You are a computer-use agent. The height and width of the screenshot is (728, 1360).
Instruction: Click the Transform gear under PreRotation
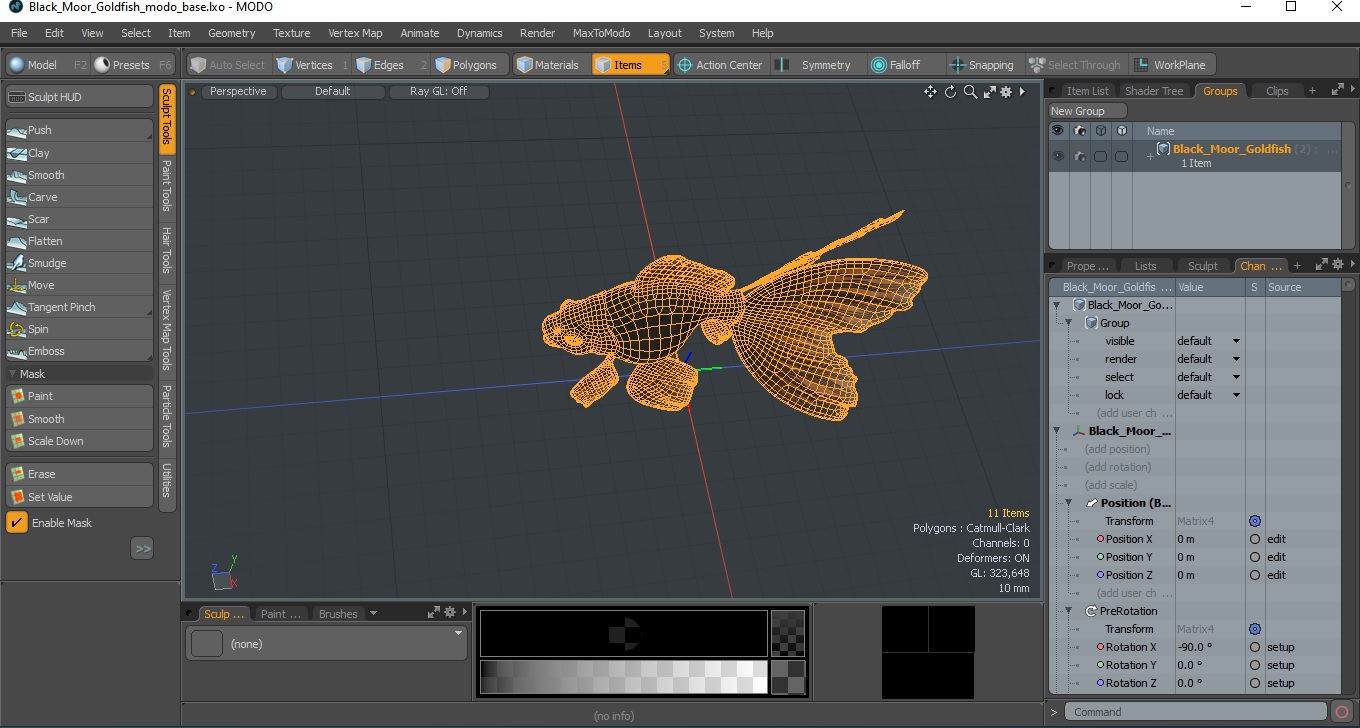1255,629
